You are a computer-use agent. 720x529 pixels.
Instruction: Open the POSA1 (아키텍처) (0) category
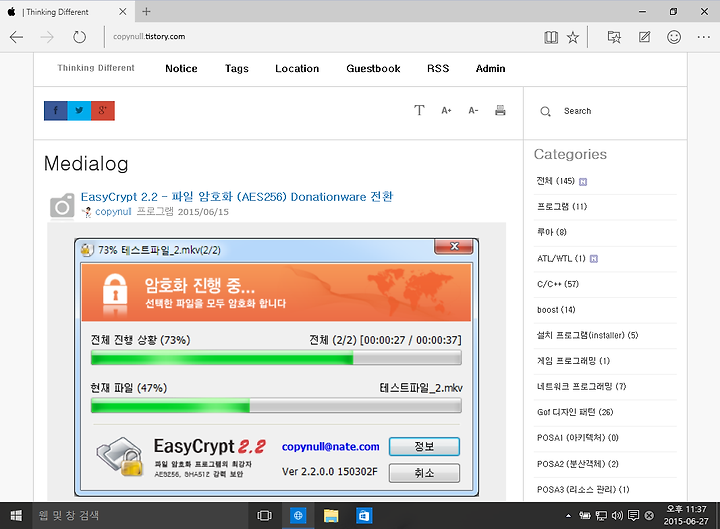[578, 438]
